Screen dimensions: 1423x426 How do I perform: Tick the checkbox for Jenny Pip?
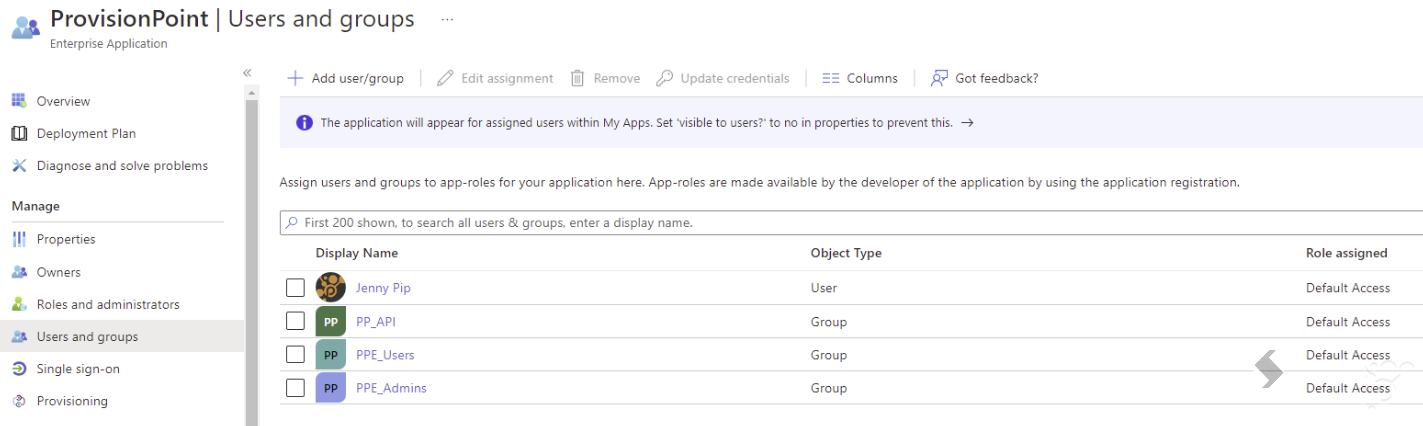point(295,288)
